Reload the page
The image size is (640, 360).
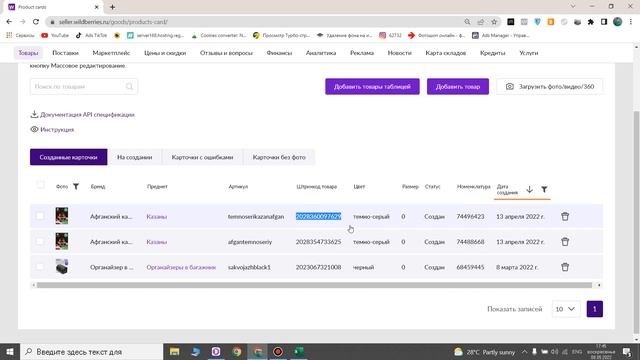coord(36,22)
